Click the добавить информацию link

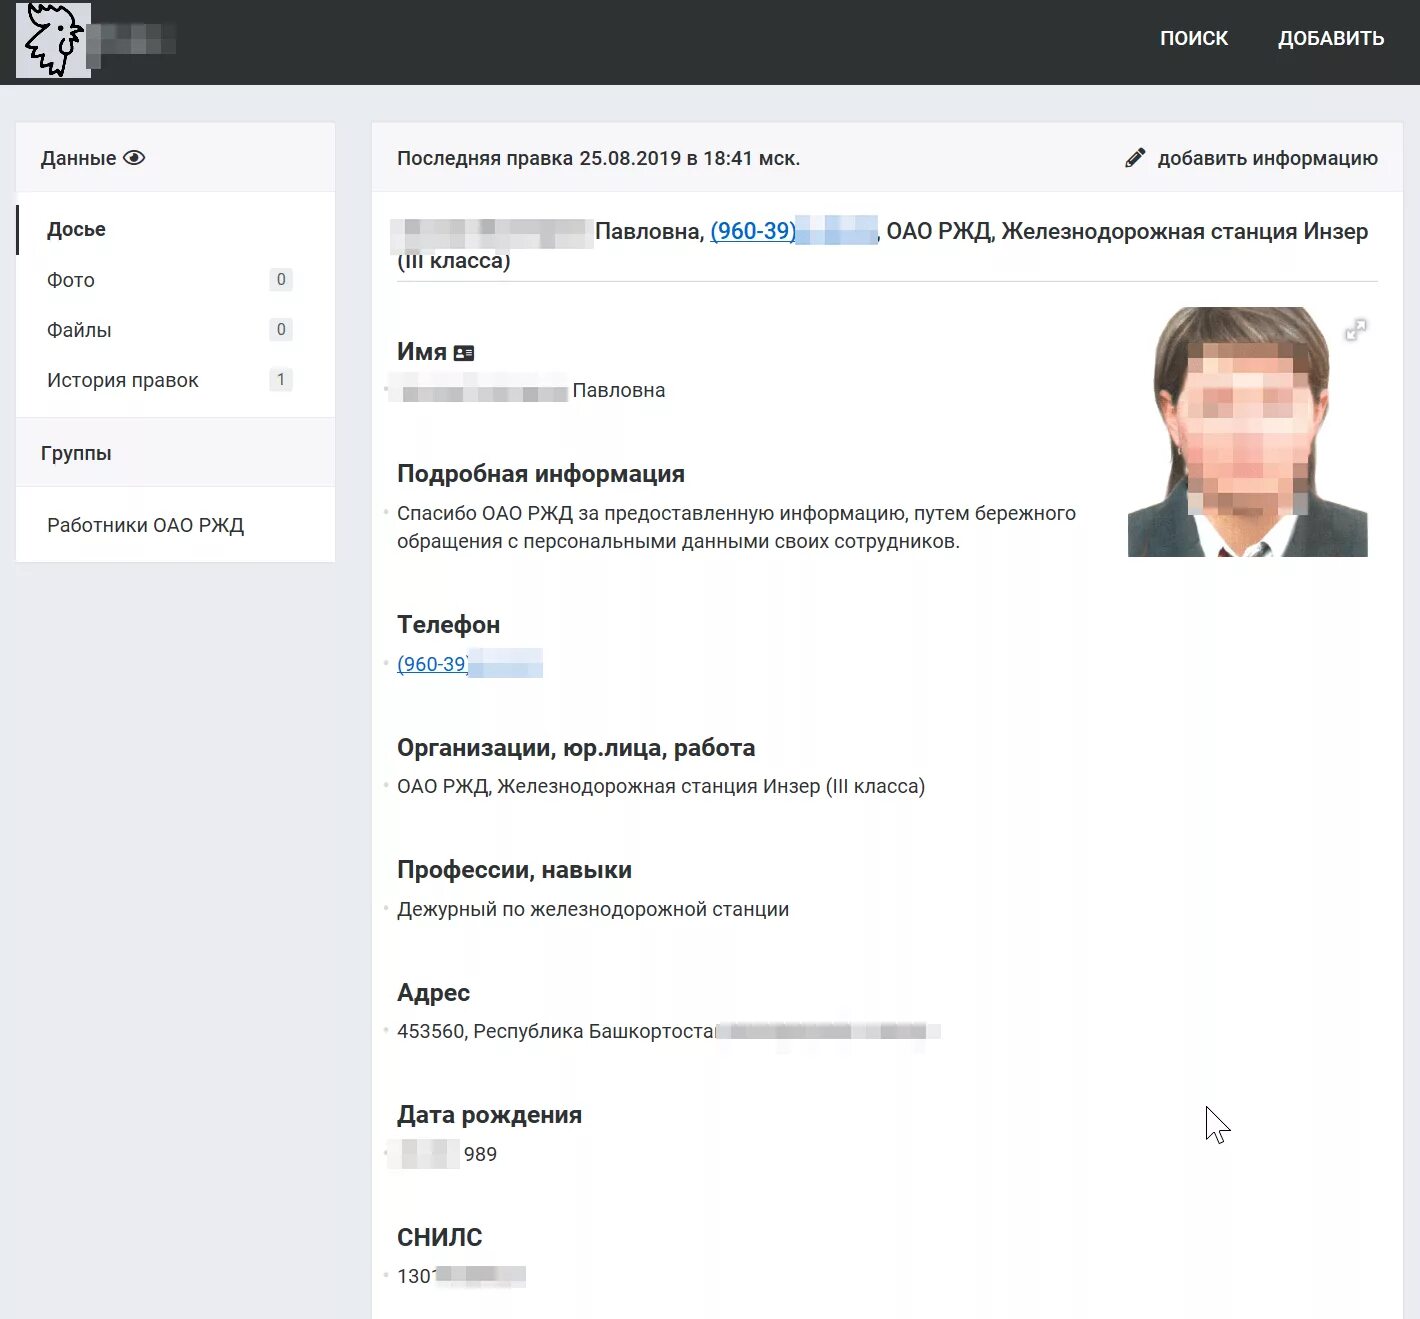[1267, 158]
